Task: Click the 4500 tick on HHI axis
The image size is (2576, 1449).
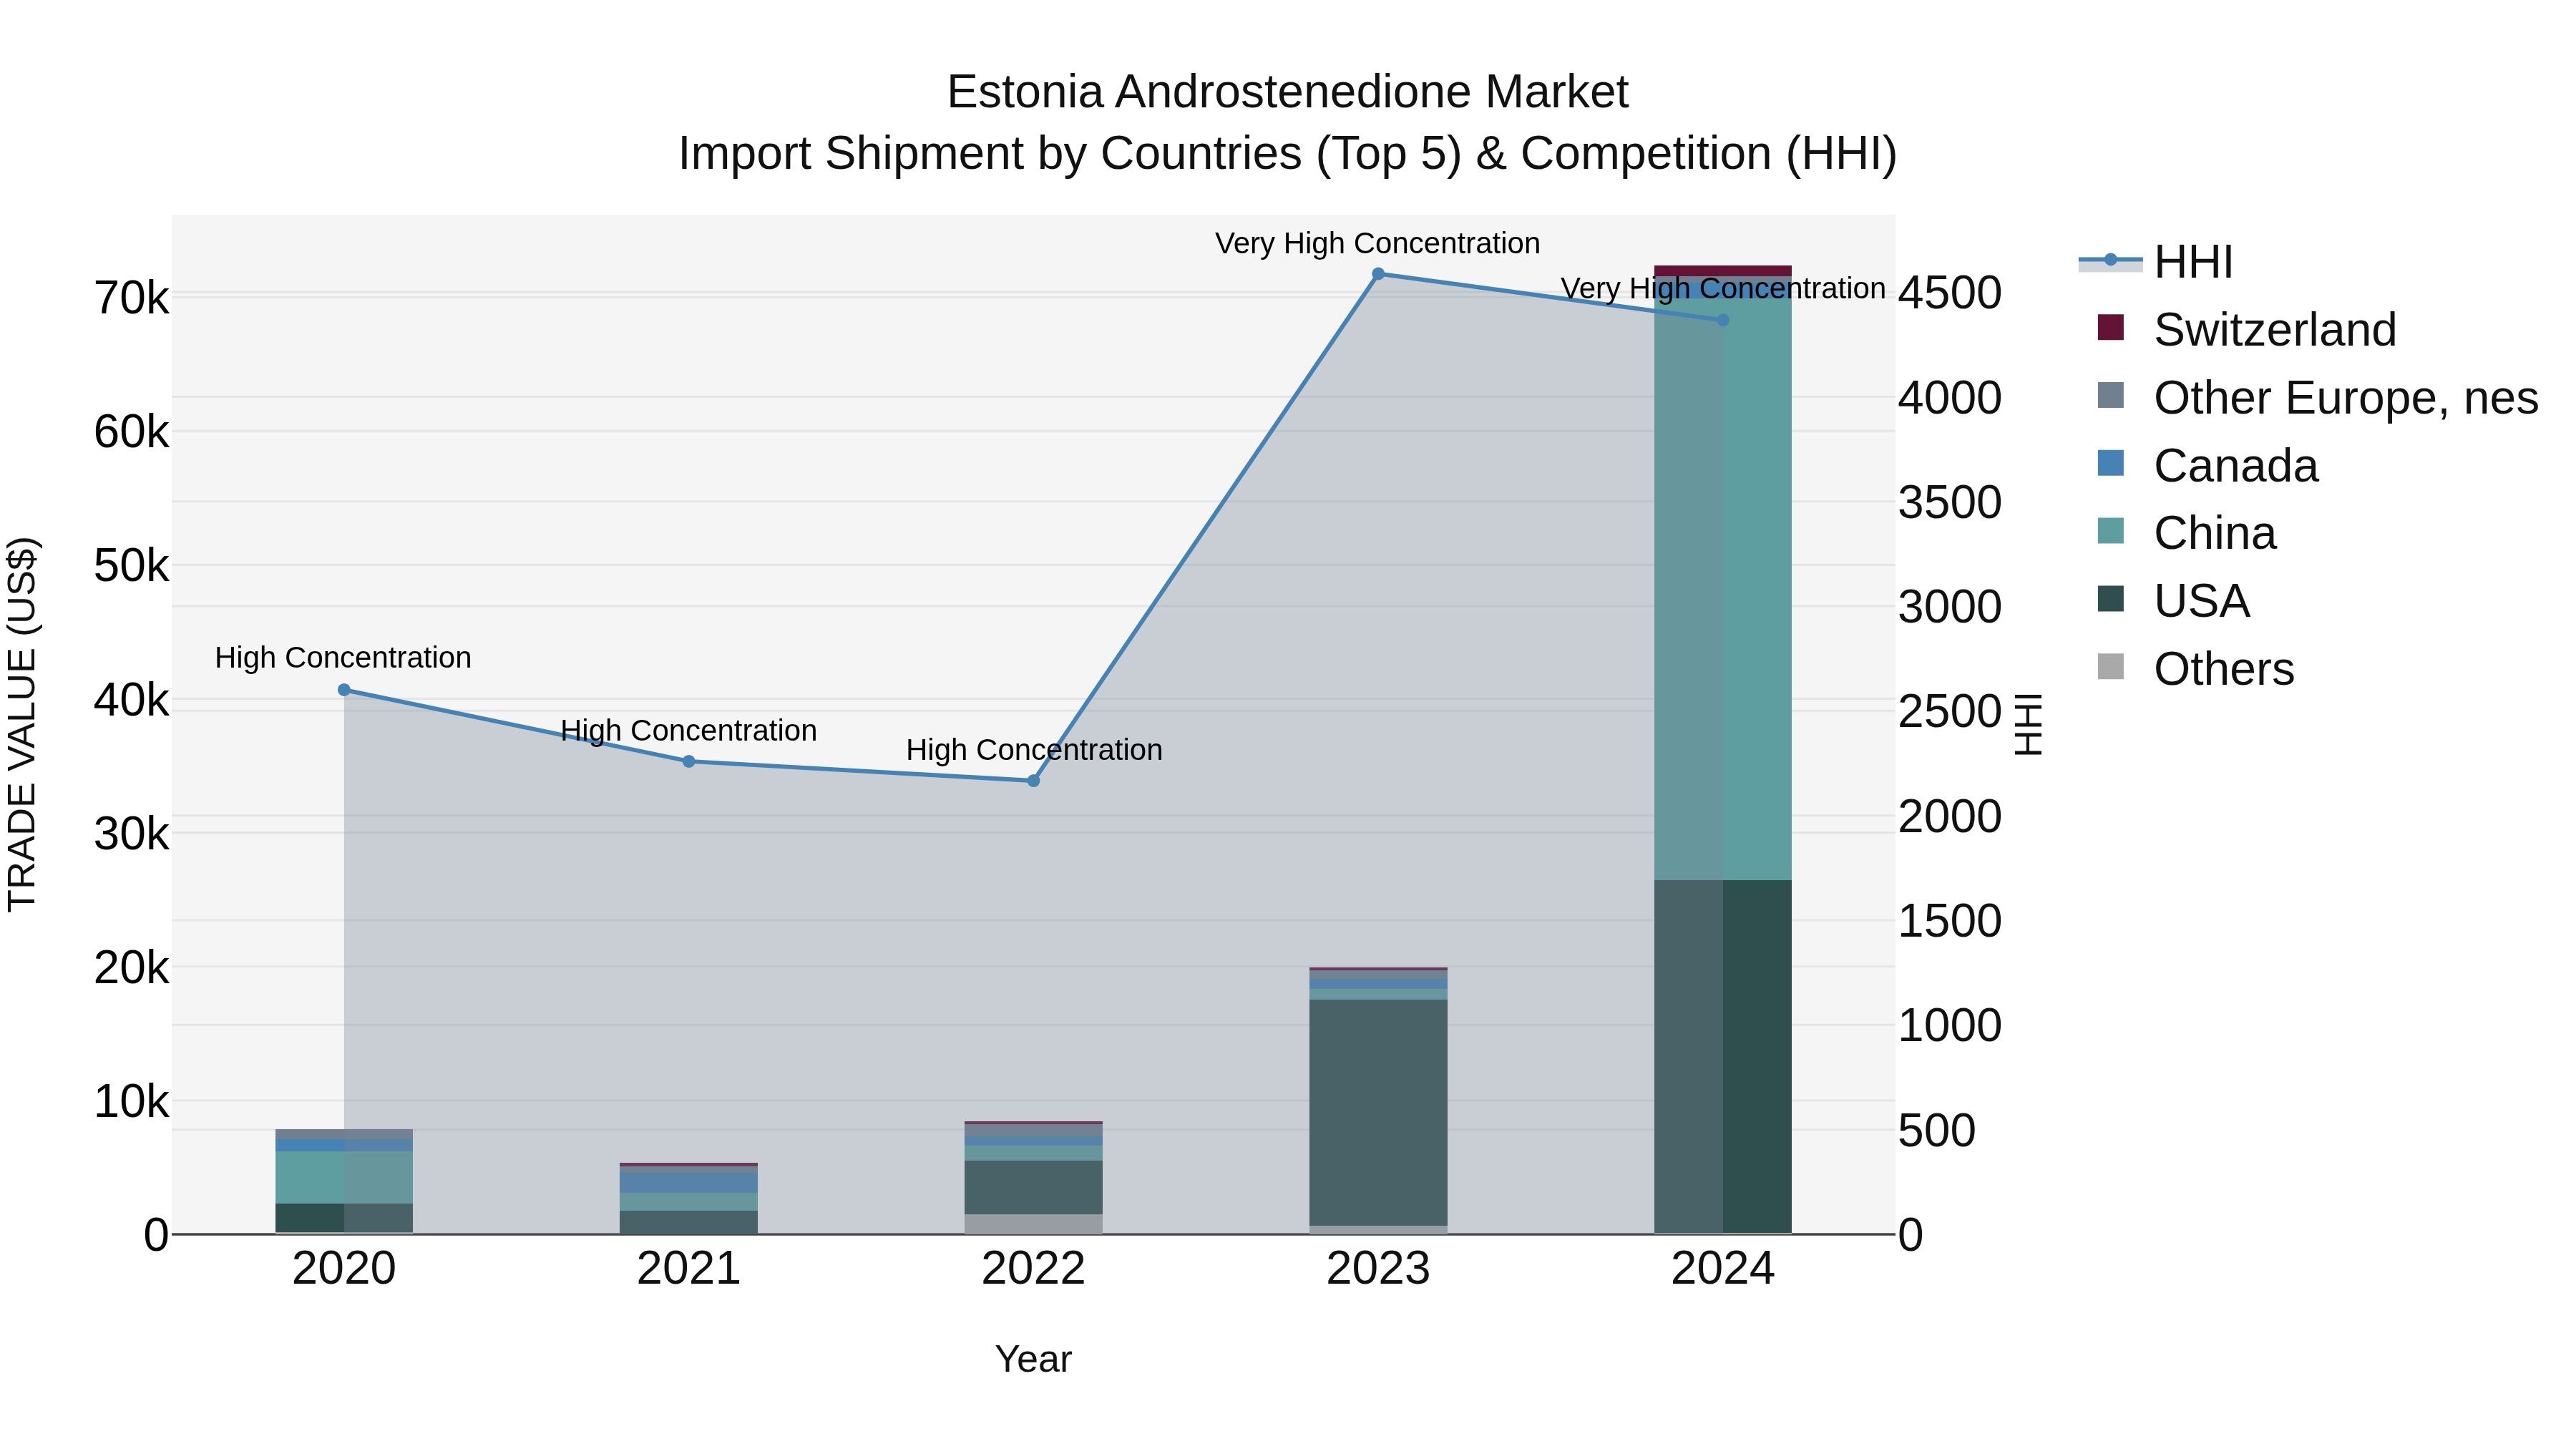Action: (1950, 294)
